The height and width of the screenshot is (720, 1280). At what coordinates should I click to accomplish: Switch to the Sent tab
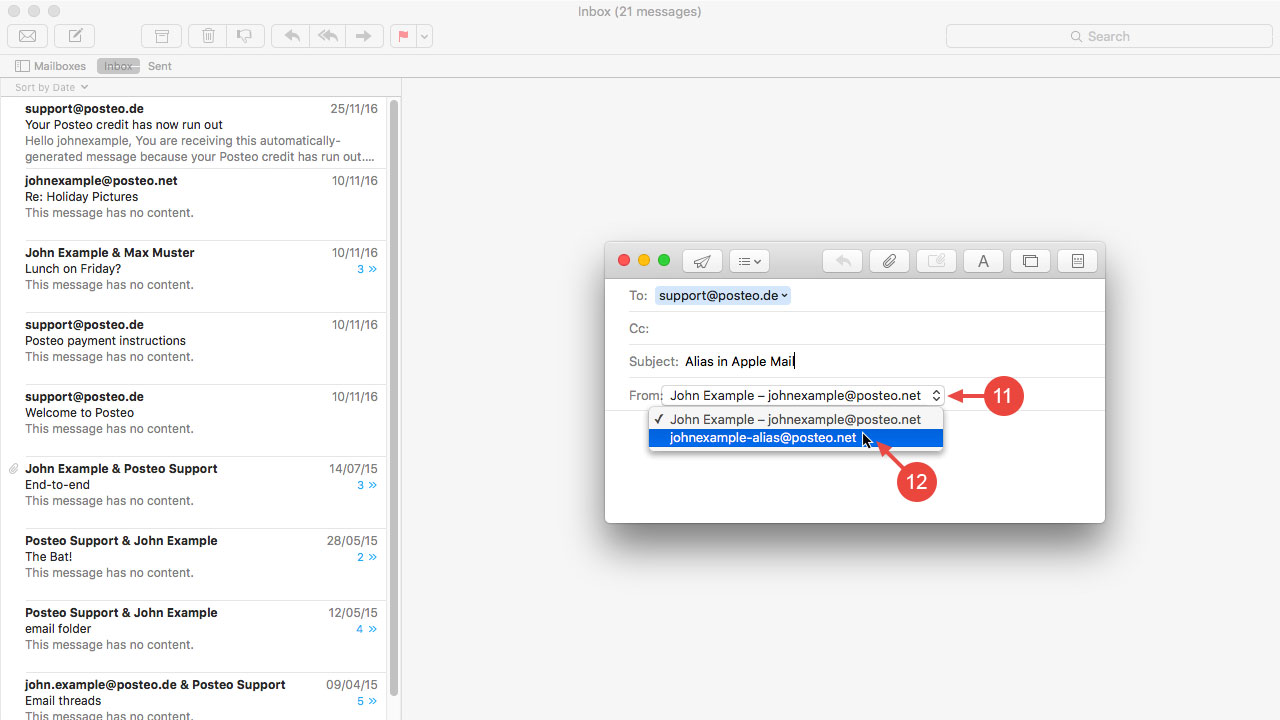(x=159, y=66)
